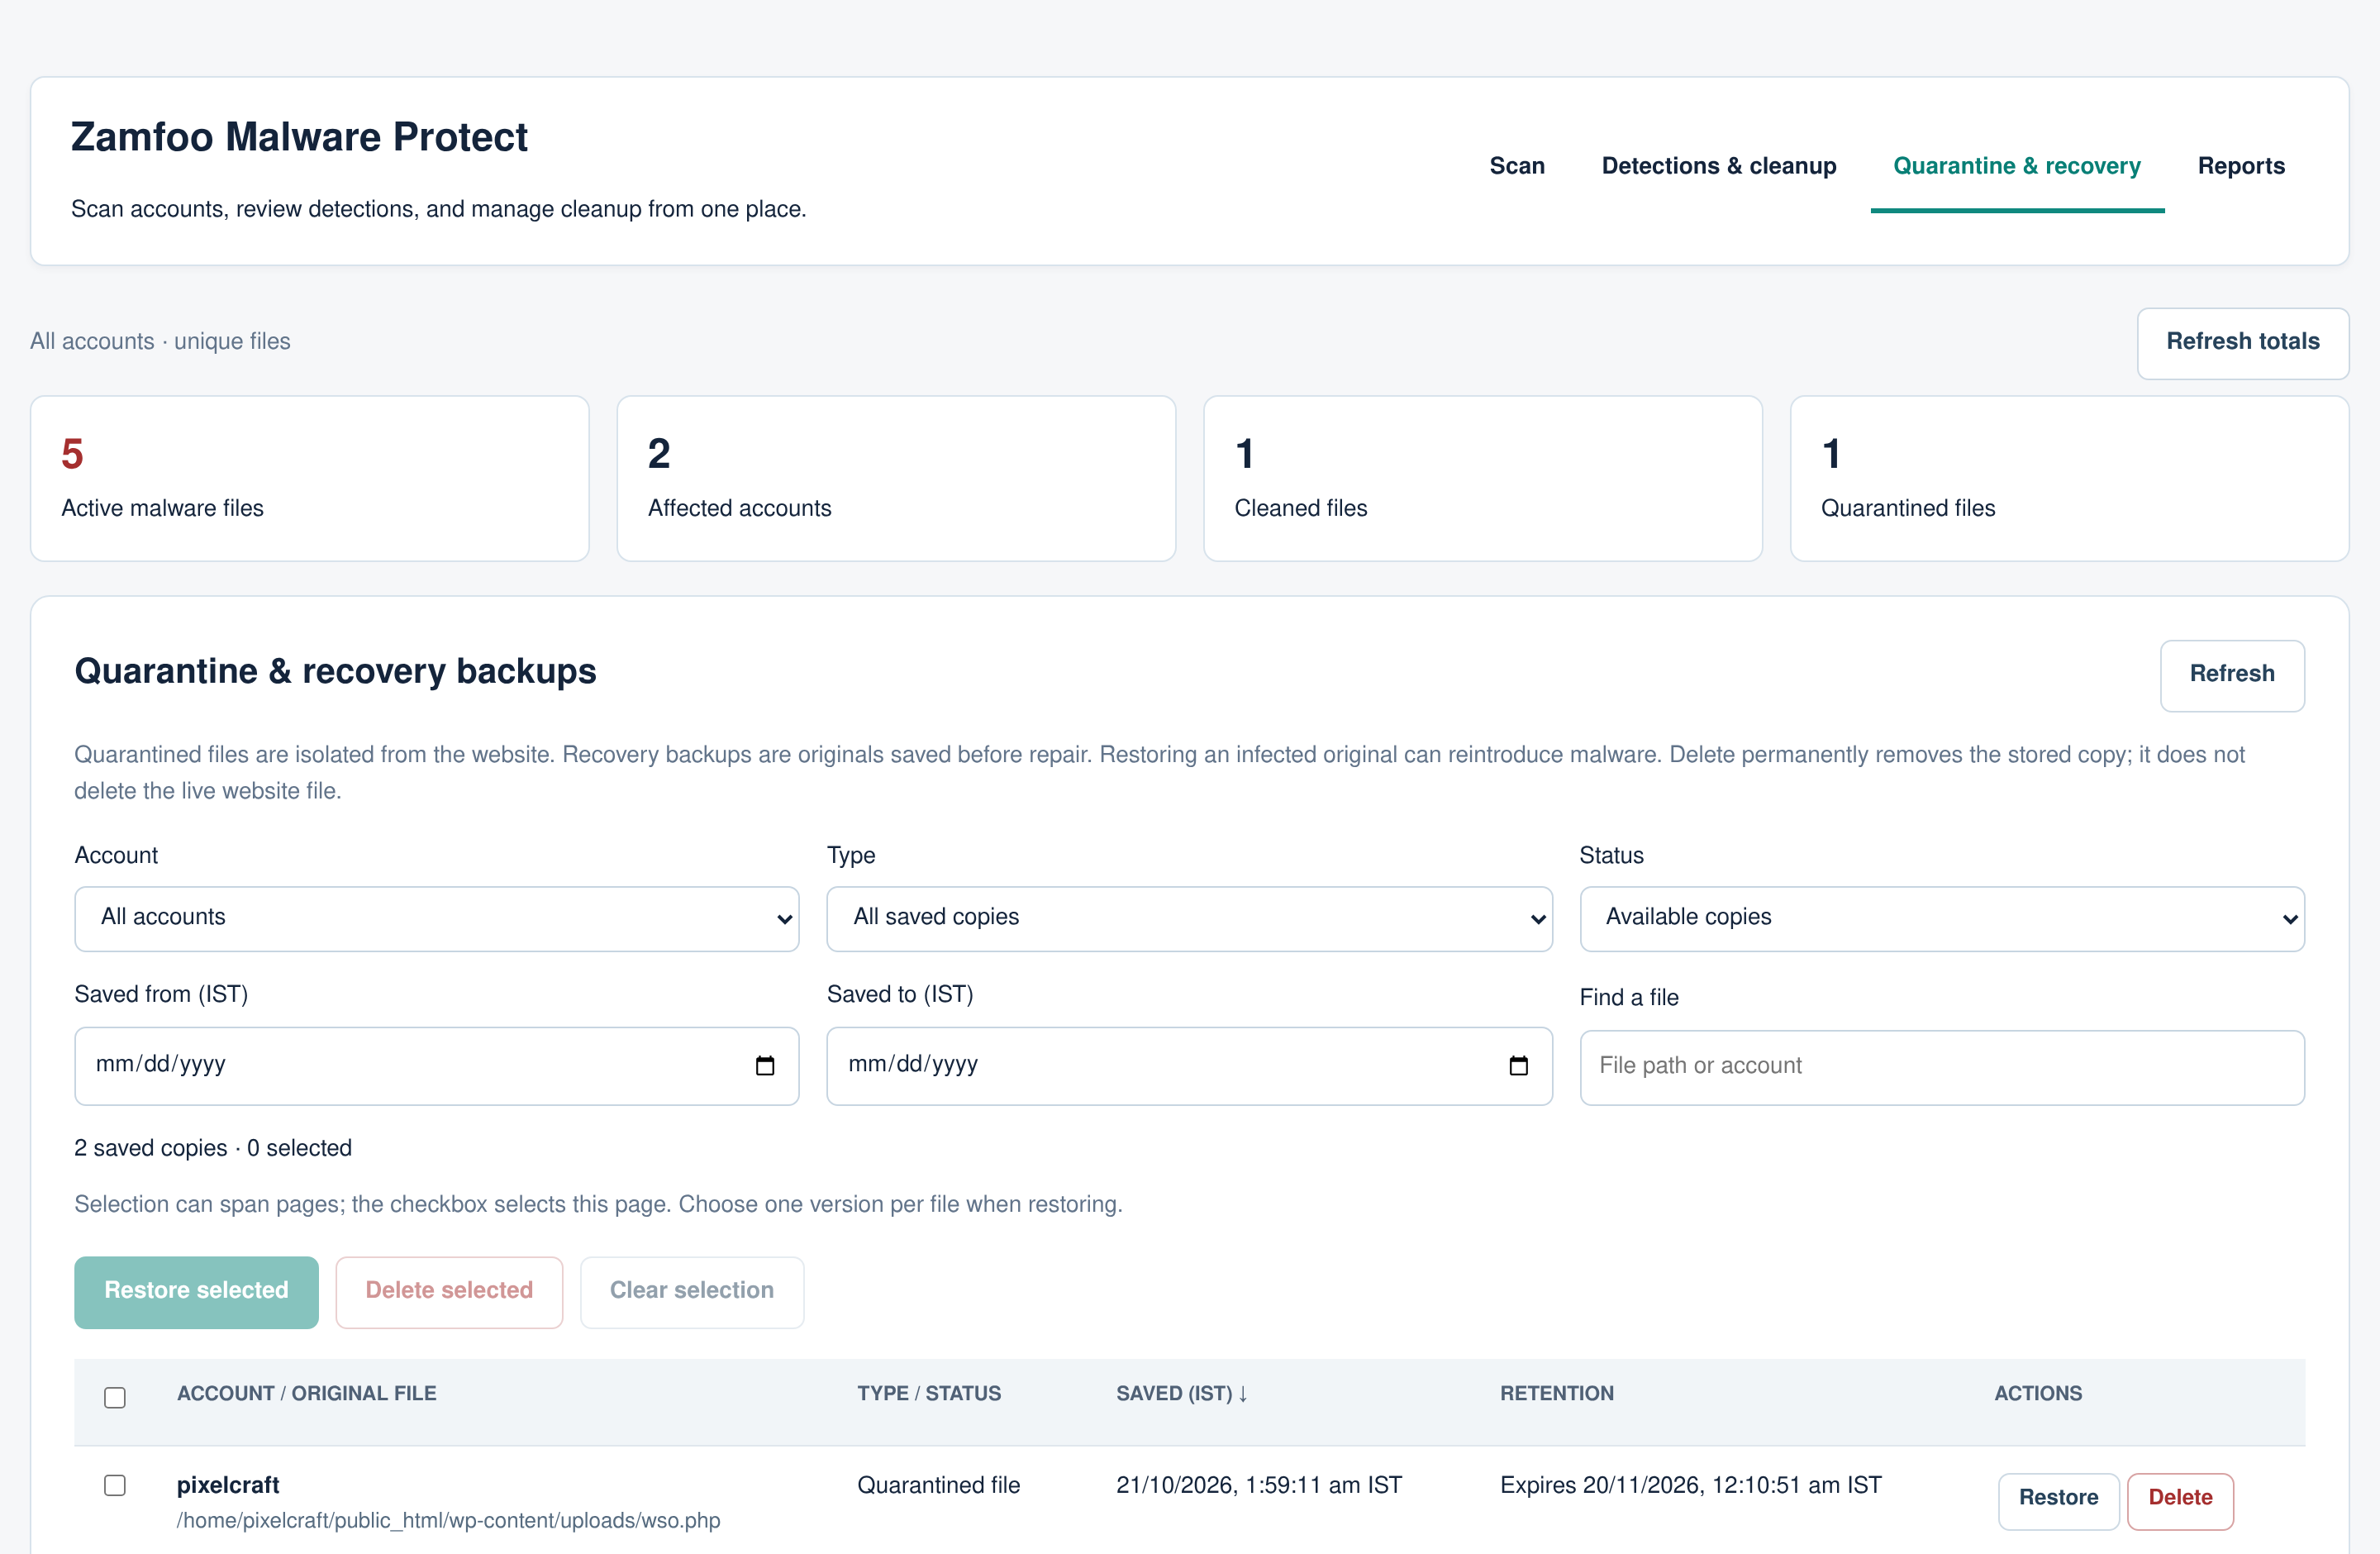Open the Saved from calendar picker icon

click(765, 1066)
